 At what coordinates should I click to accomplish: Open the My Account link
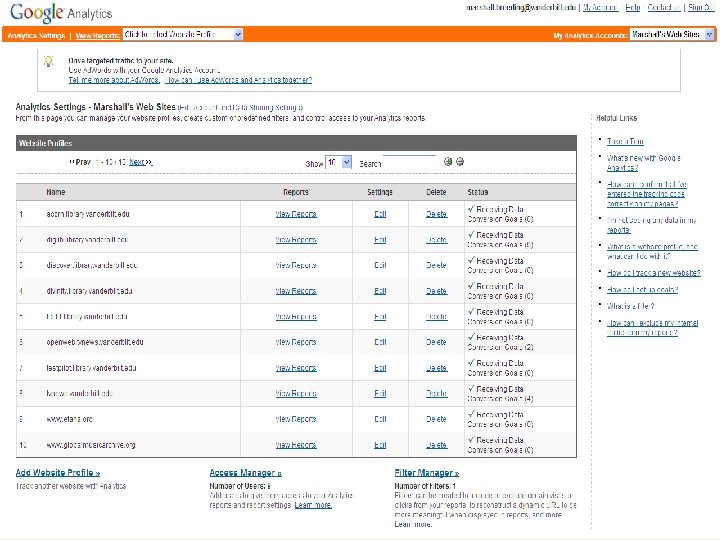point(601,7)
